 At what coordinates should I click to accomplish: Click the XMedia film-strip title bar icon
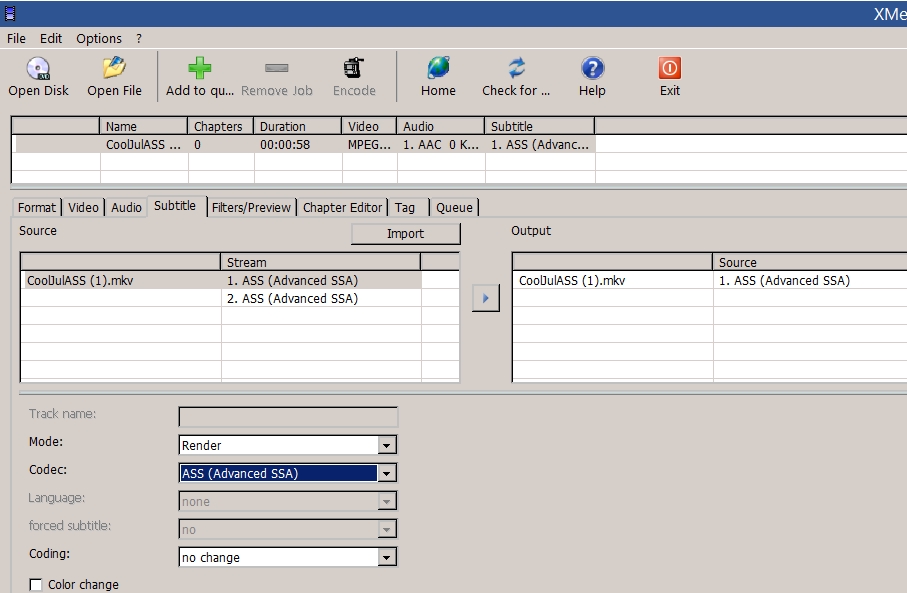(10, 13)
